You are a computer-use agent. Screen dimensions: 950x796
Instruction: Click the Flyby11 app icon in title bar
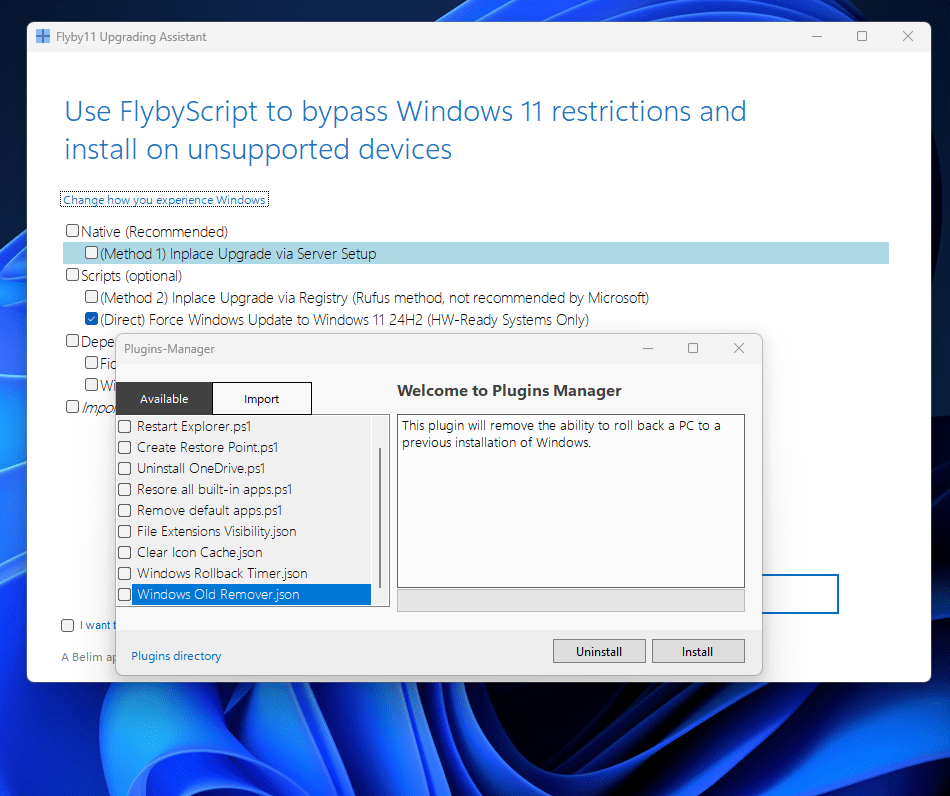[x=43, y=36]
